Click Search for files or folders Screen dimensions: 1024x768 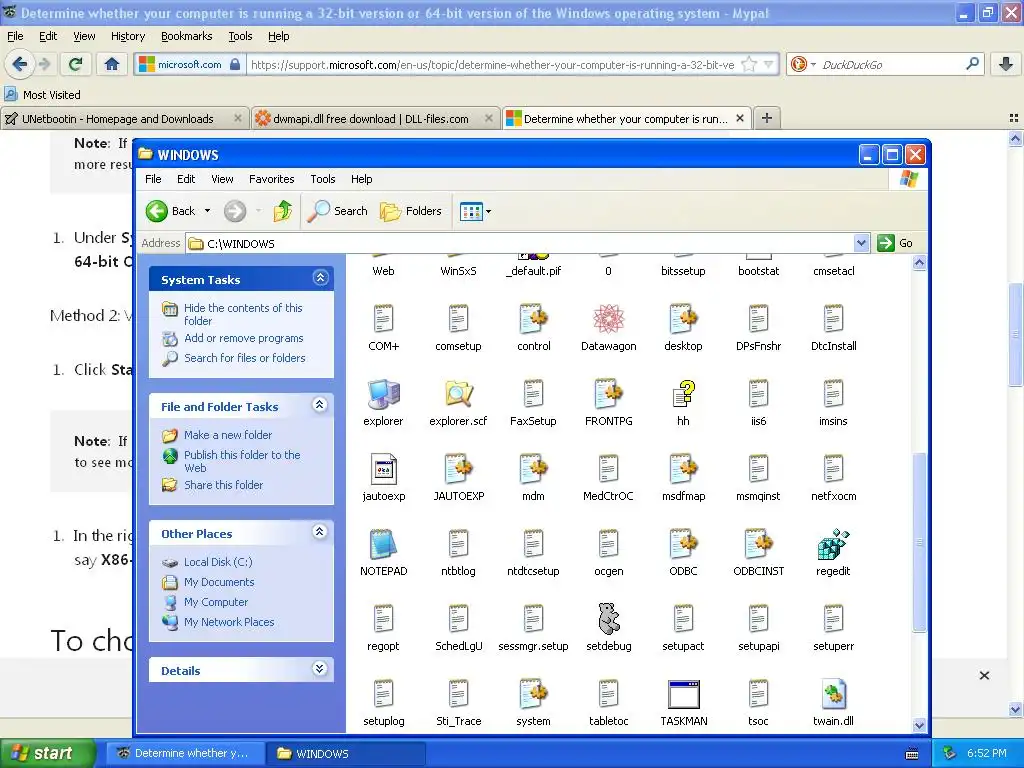[x=244, y=358]
